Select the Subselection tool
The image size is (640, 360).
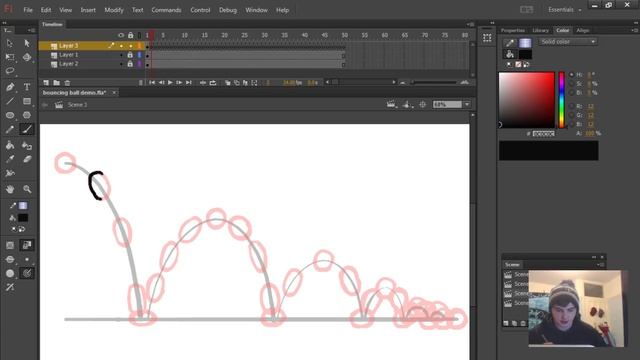[x=27, y=43]
